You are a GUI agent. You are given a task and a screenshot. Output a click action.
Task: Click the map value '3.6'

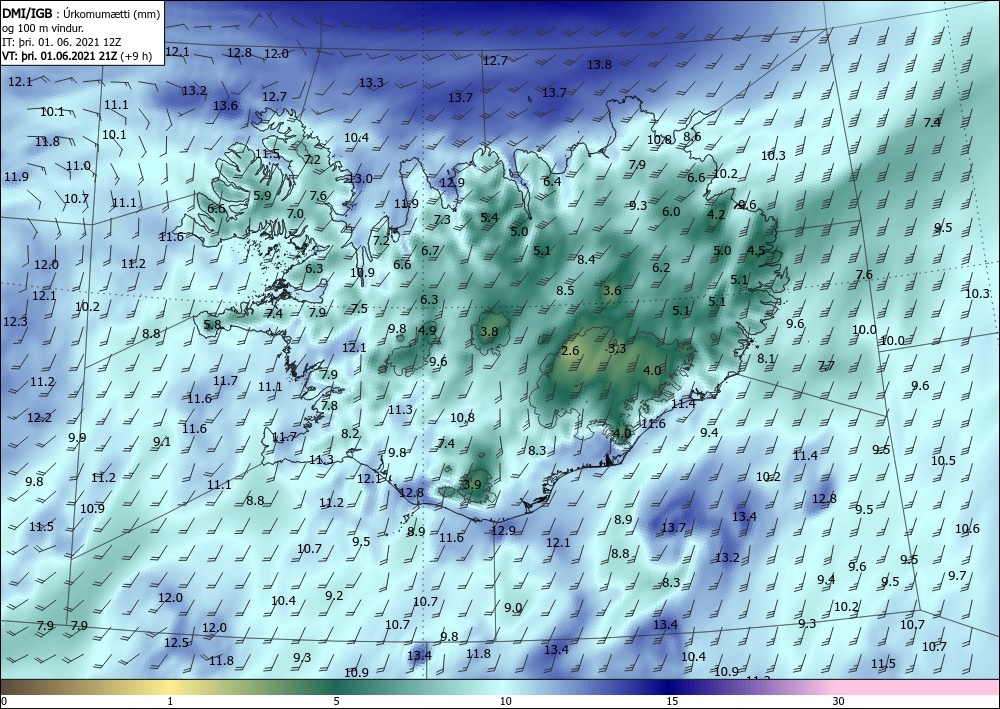612,291
